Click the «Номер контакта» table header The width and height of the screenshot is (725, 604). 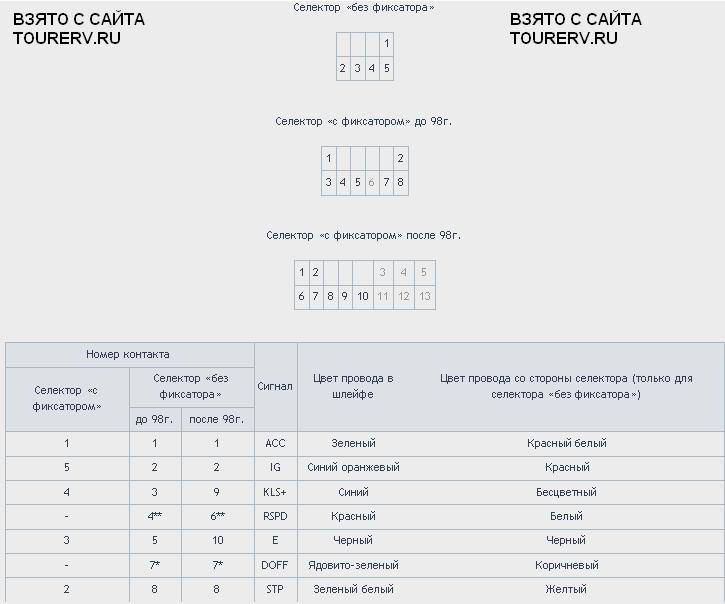[128, 354]
